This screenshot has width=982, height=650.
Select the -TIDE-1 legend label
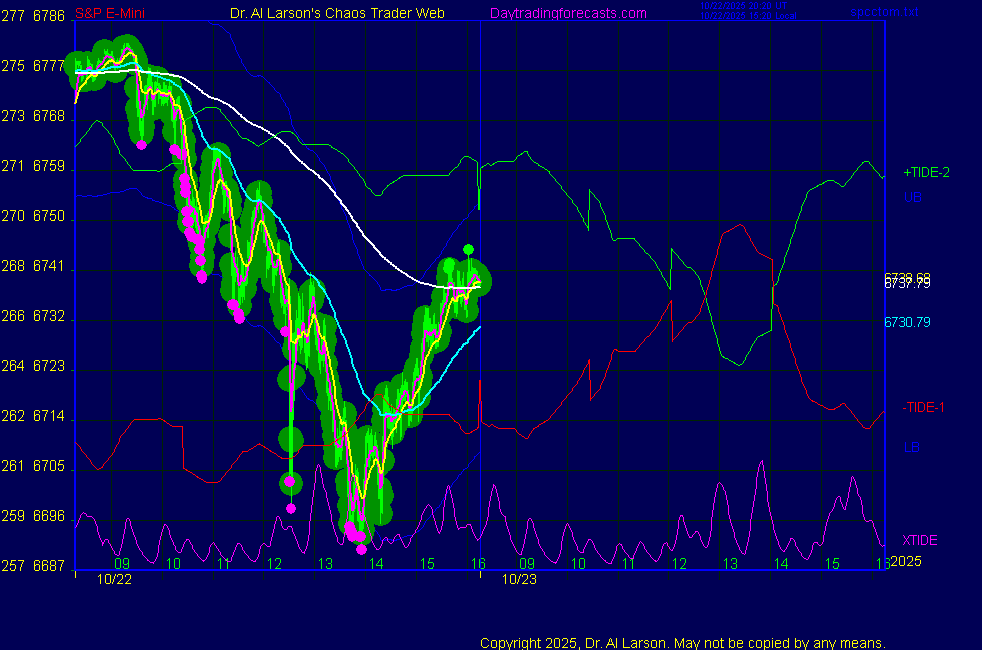(x=924, y=407)
